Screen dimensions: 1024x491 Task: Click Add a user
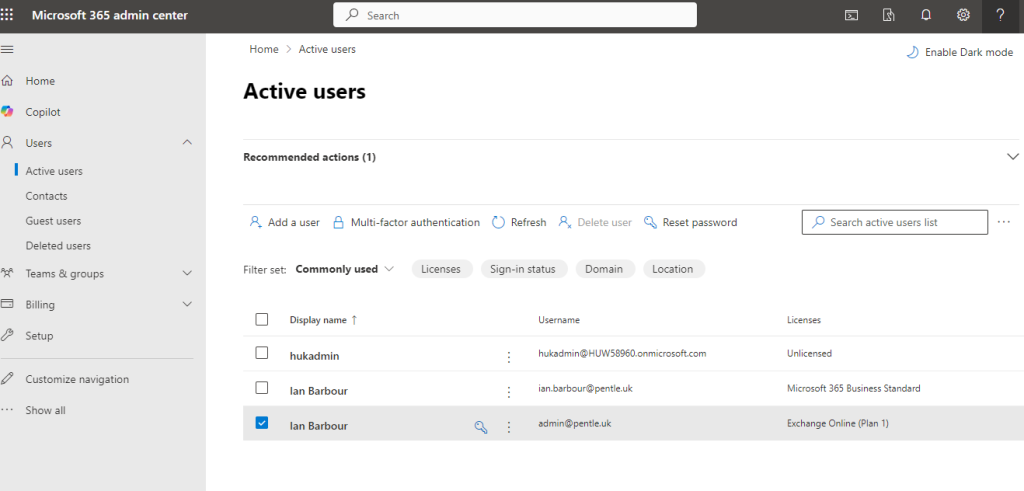pyautogui.click(x=285, y=223)
